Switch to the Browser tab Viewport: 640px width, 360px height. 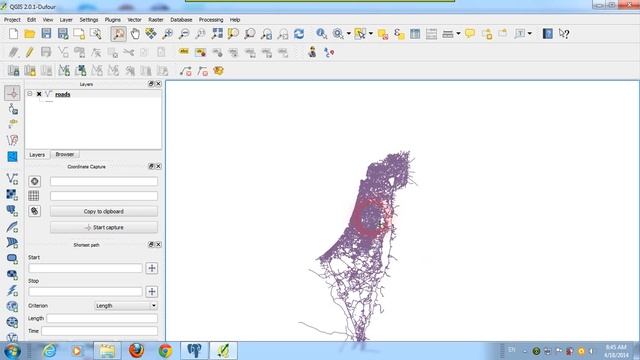(65, 154)
